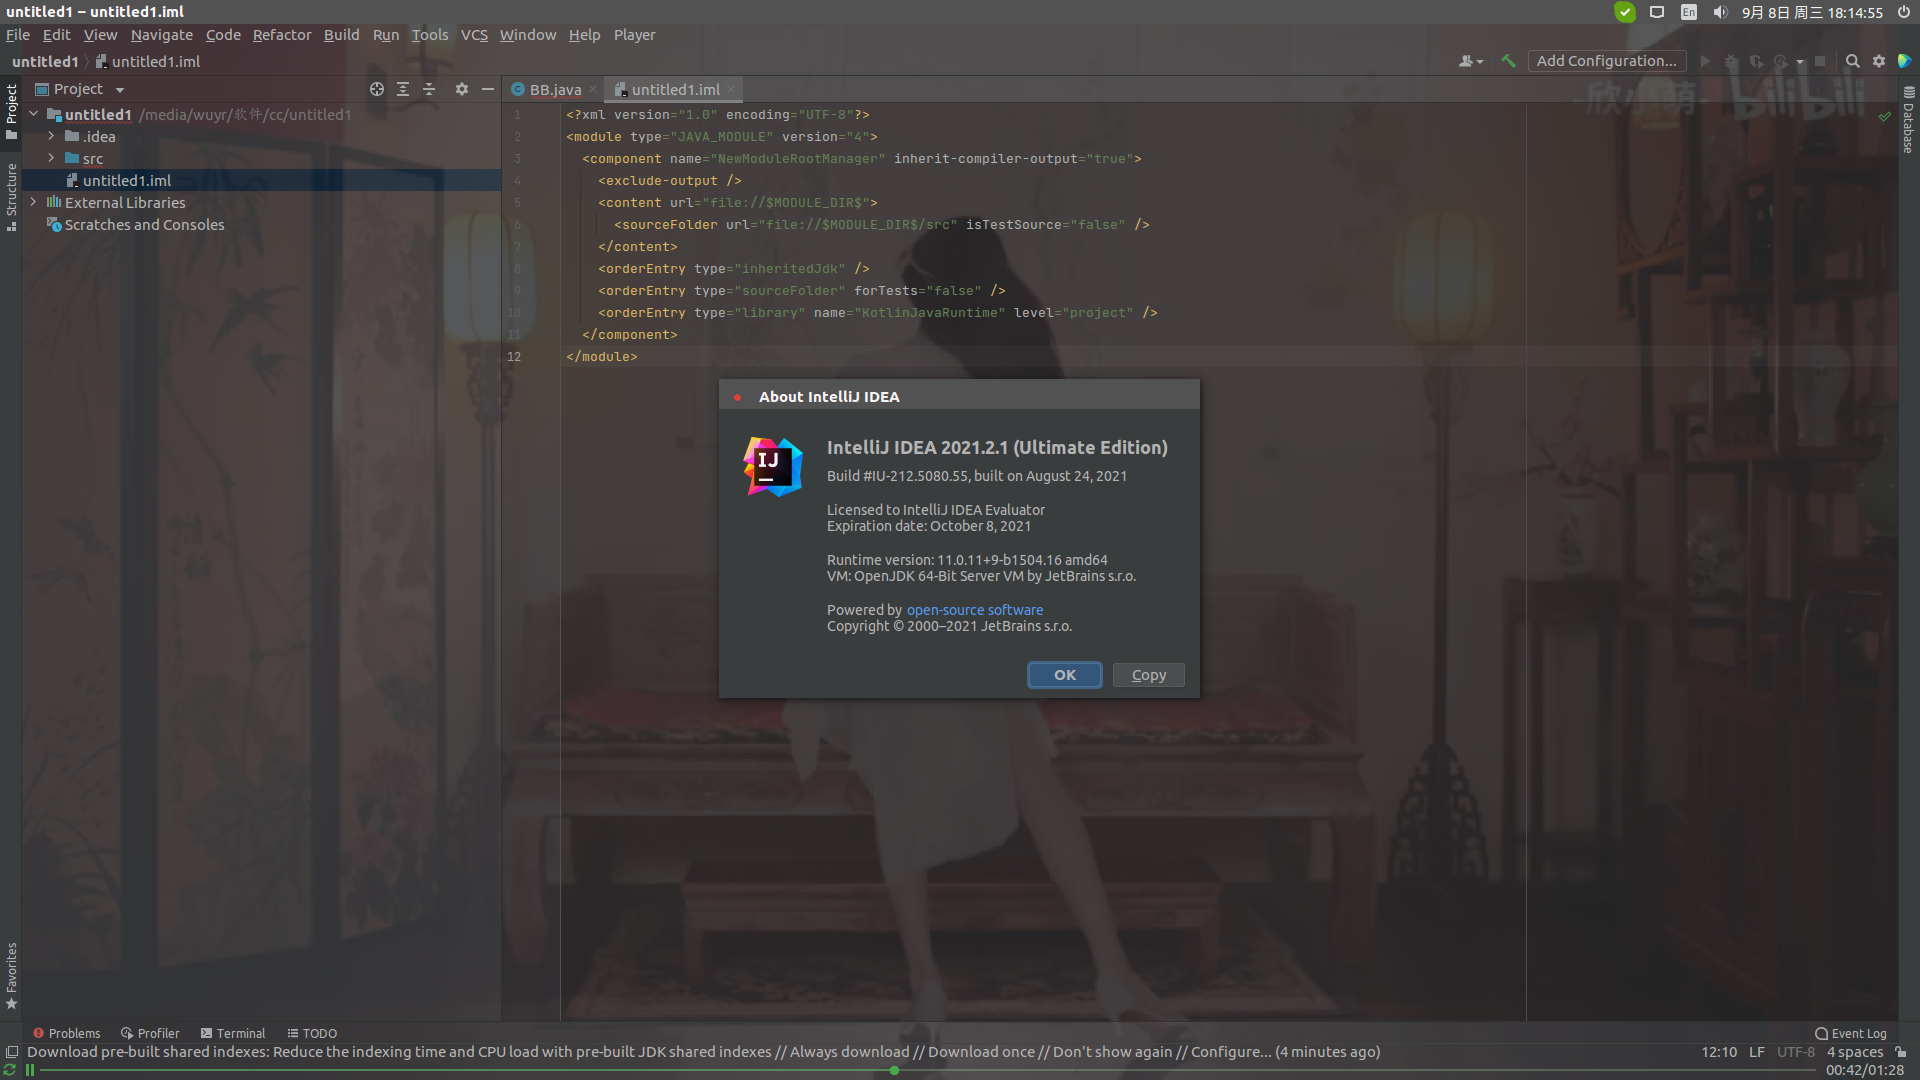Expand the .idea folder

[51, 136]
